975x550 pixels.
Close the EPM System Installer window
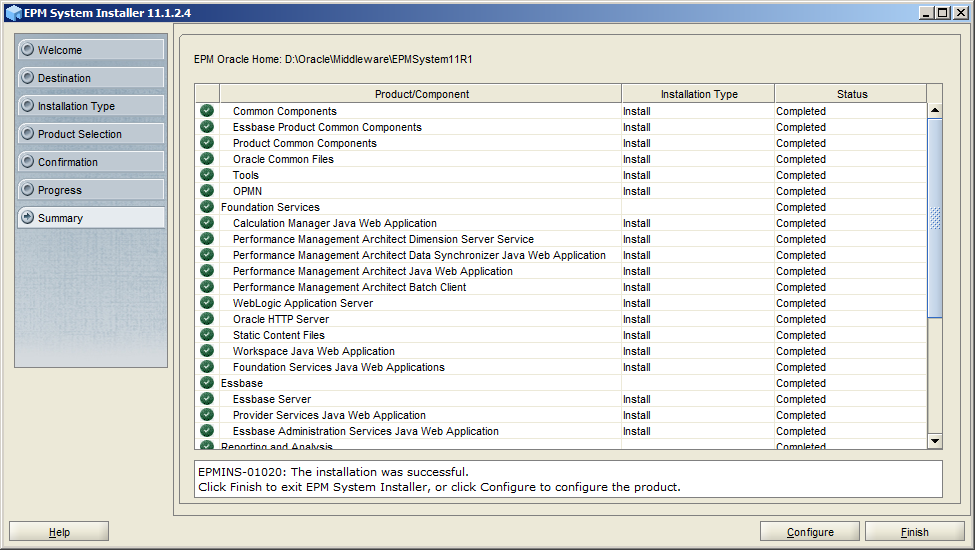(x=959, y=12)
